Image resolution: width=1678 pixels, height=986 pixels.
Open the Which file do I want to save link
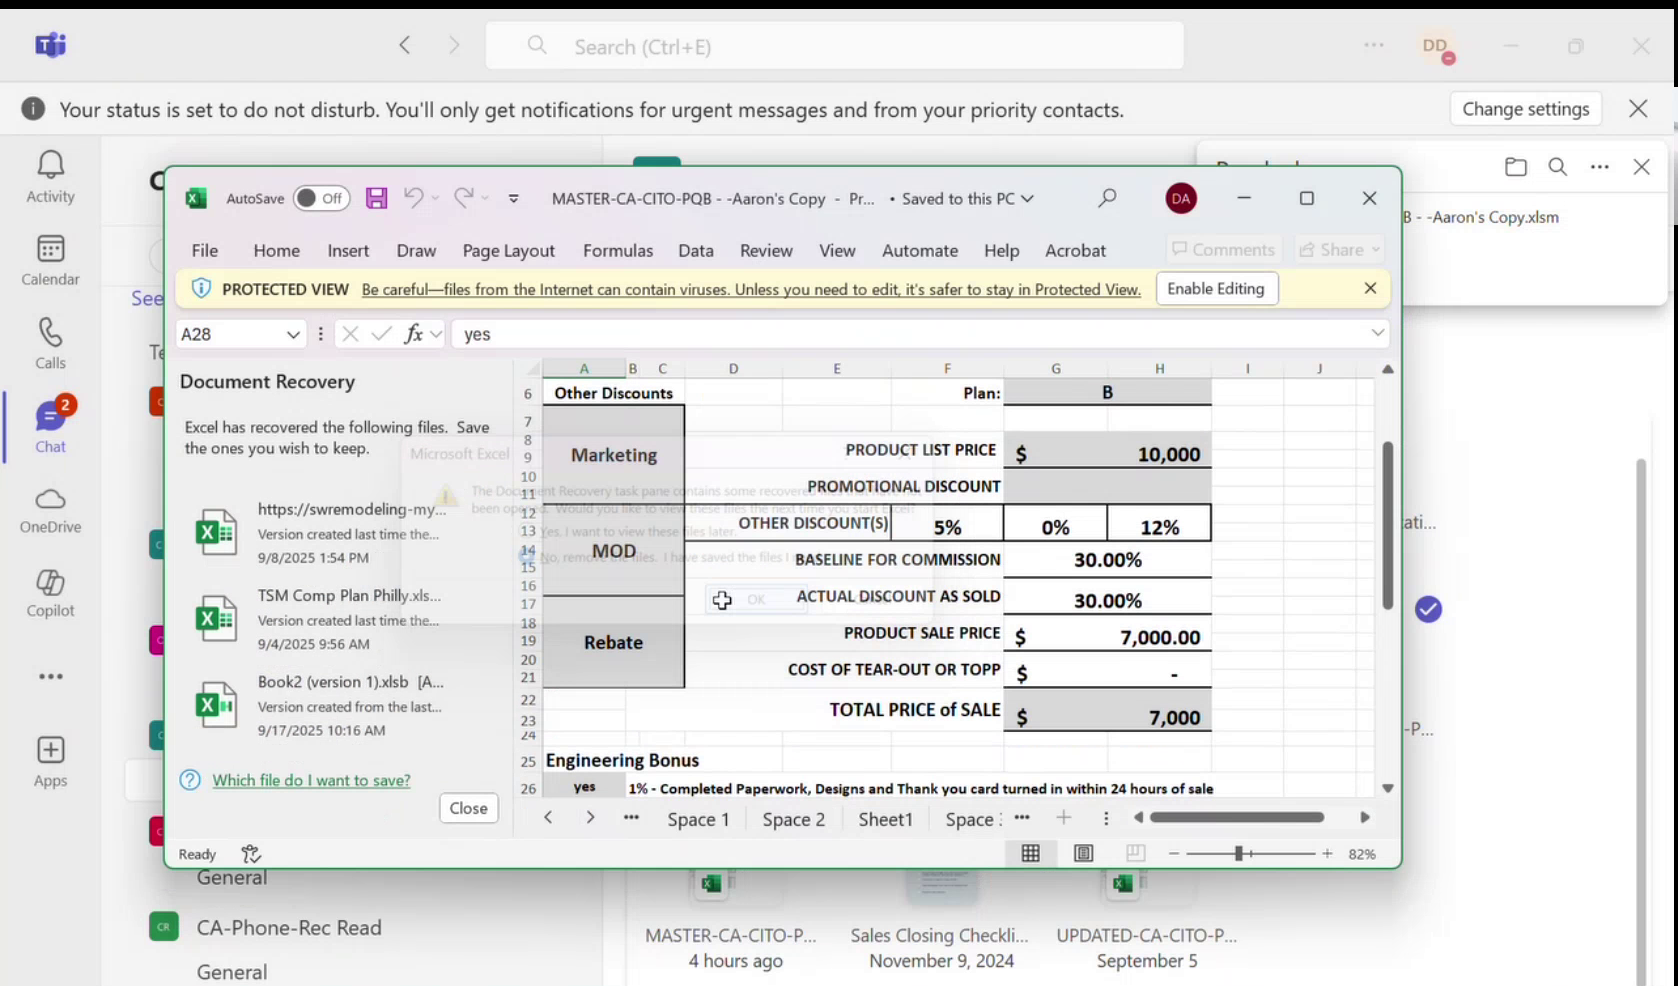(311, 780)
